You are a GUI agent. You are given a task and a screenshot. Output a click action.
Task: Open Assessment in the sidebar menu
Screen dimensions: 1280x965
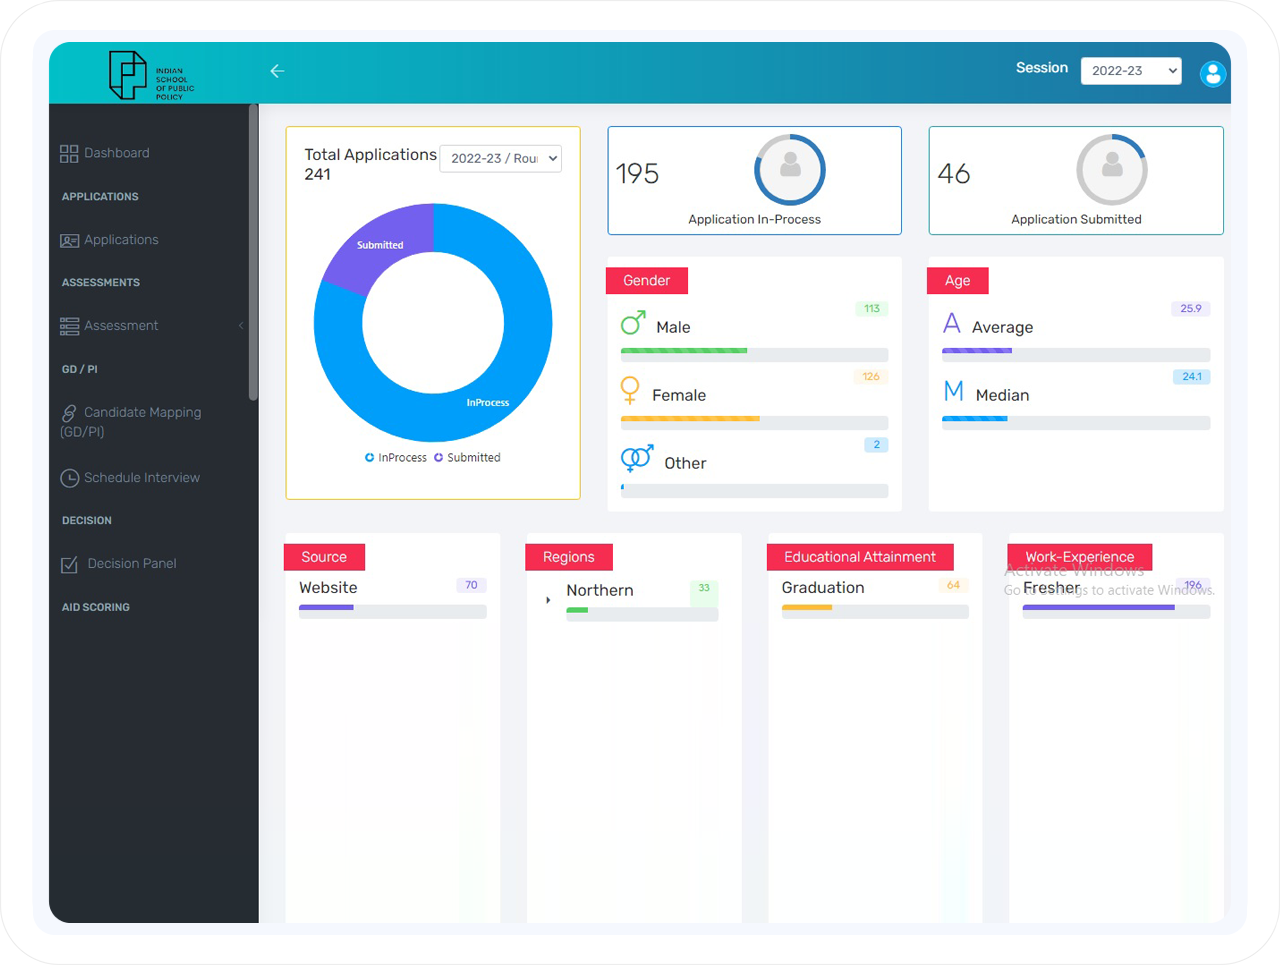(121, 326)
